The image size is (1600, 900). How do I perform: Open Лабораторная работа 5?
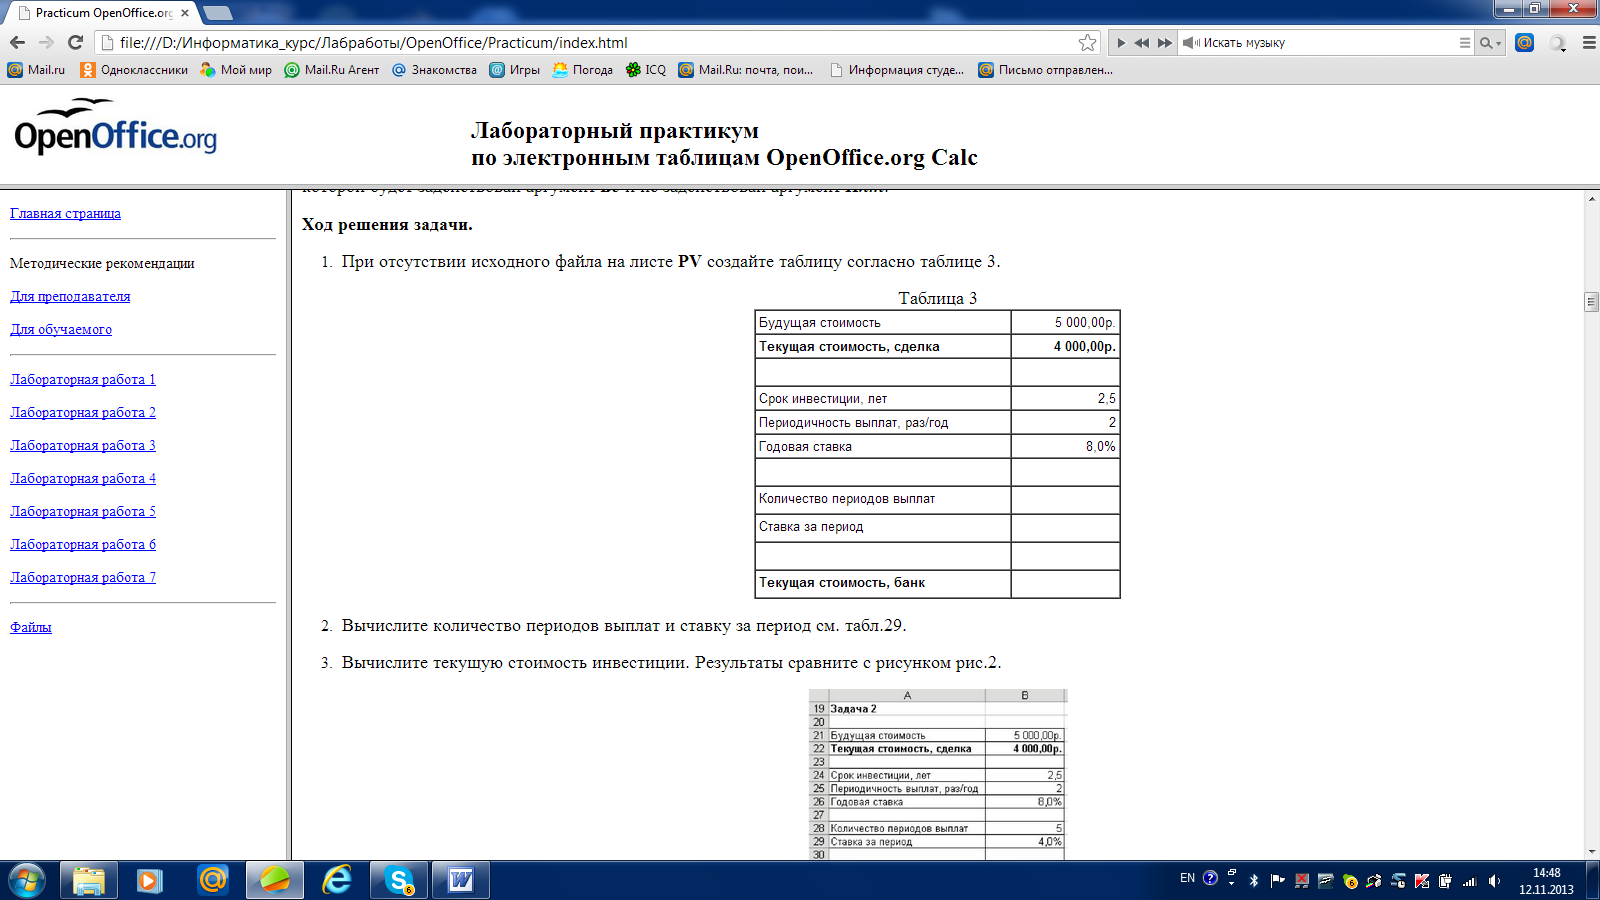pos(83,511)
